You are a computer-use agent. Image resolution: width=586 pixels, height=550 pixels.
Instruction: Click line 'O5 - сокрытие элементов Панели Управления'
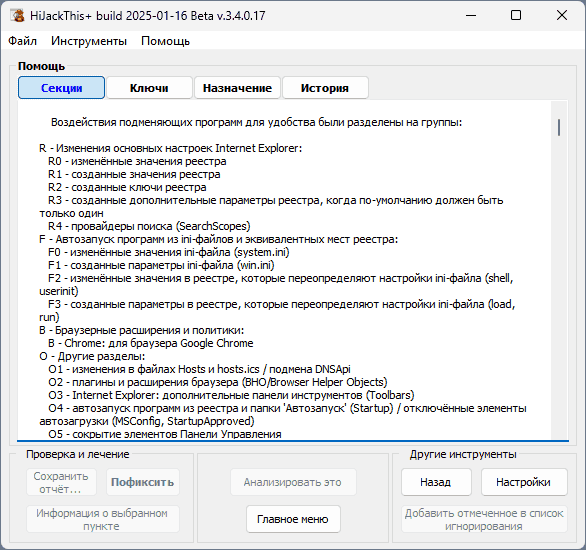[x=165, y=434]
